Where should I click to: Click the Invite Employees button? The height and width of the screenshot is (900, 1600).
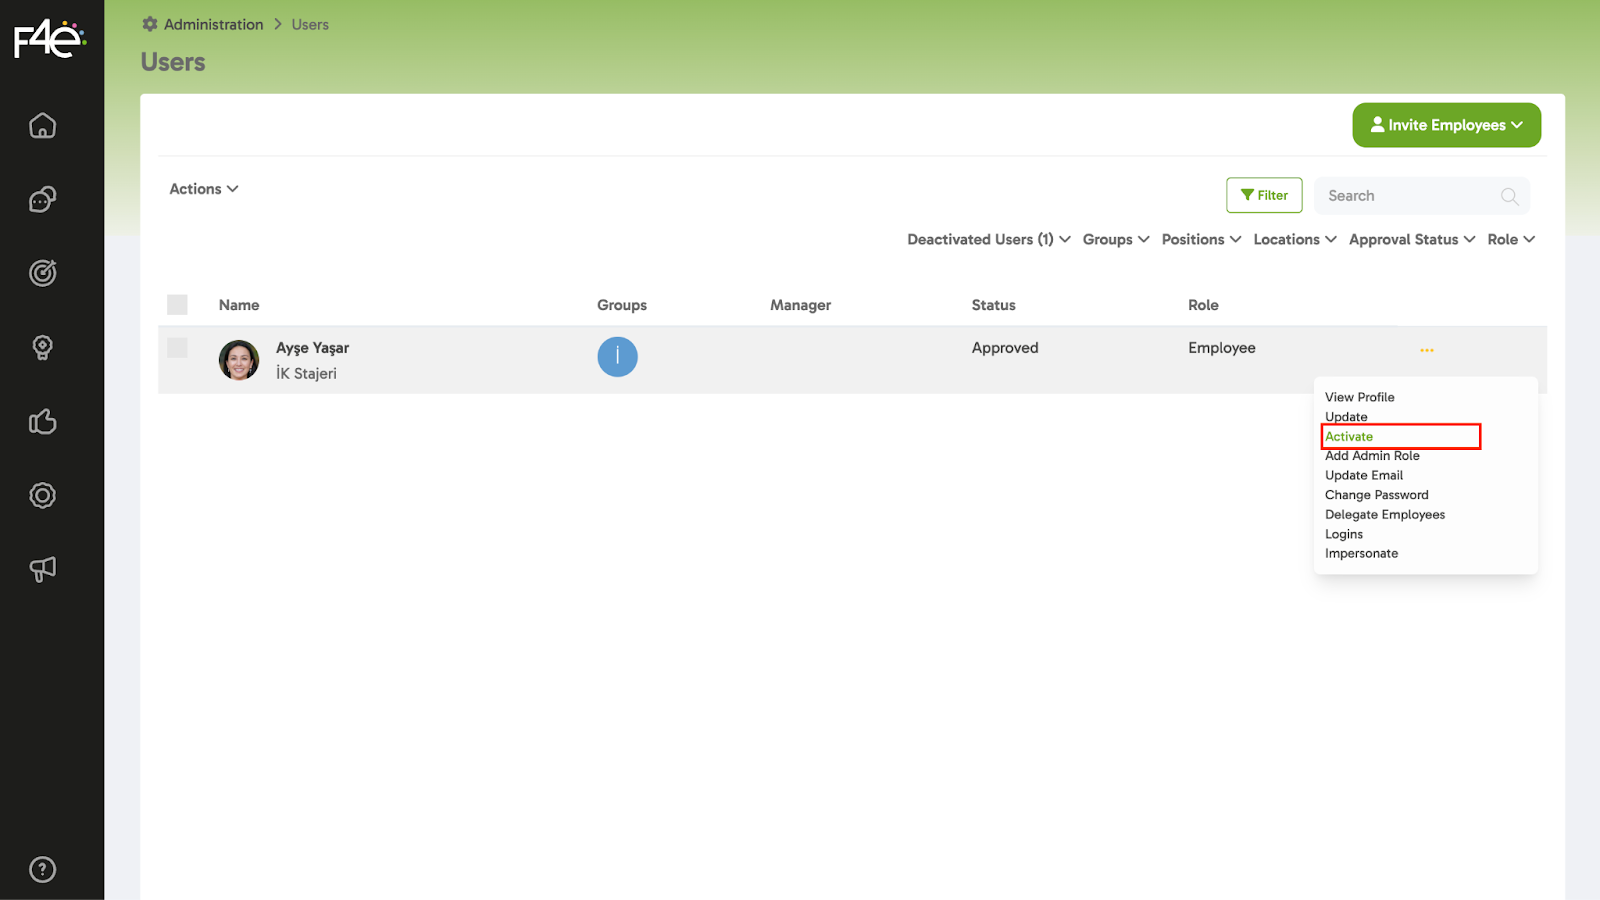[x=1446, y=125]
